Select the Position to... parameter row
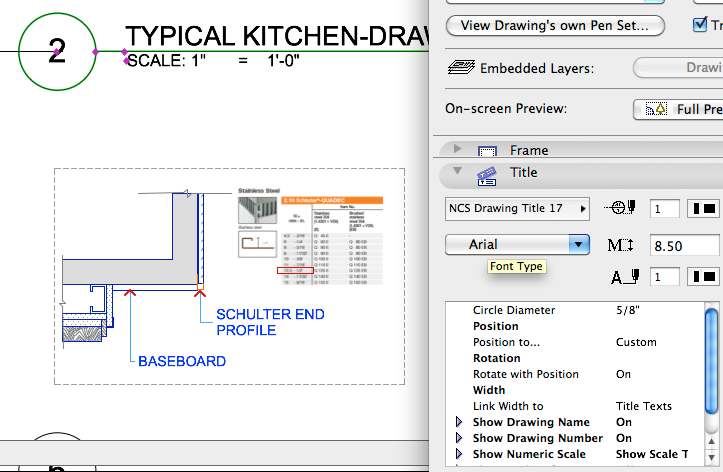This screenshot has height=472, width=723. [x=575, y=342]
